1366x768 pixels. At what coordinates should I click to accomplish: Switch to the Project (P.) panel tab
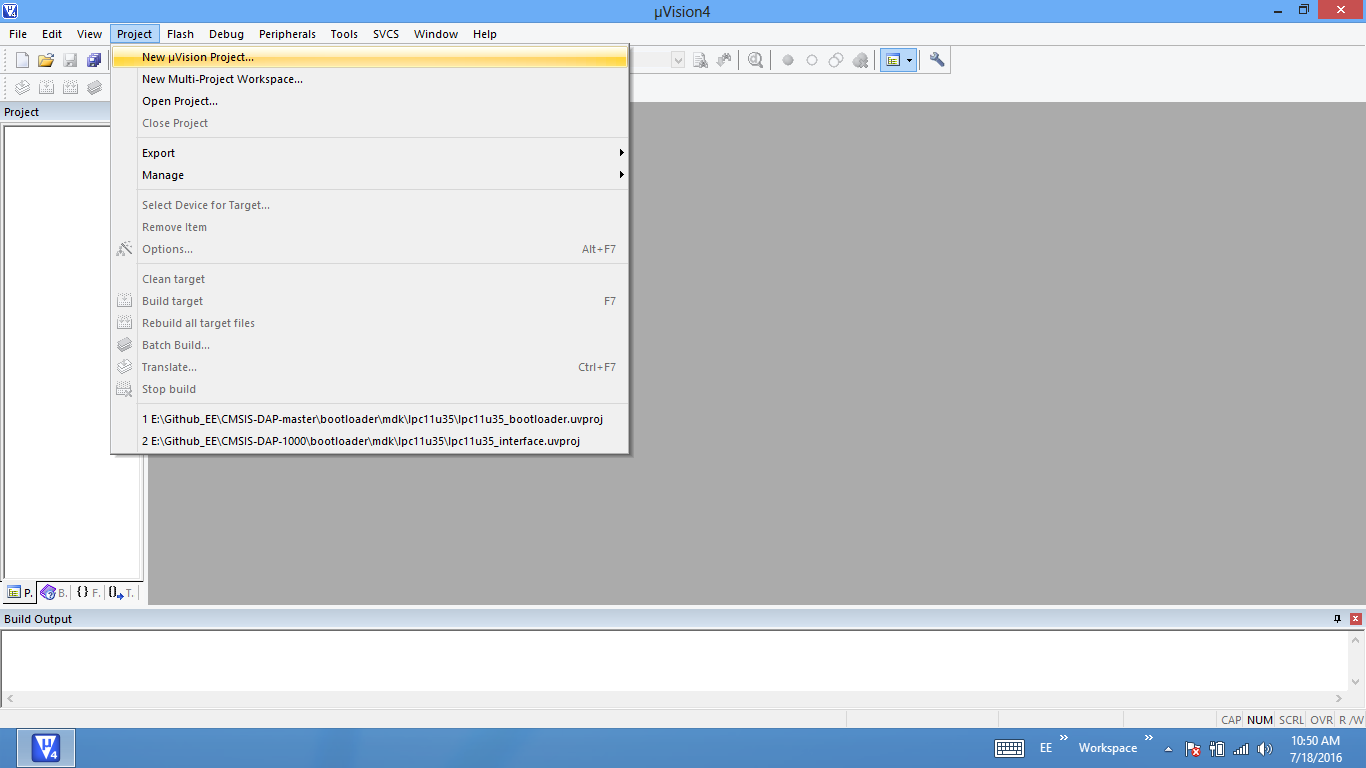coord(20,592)
